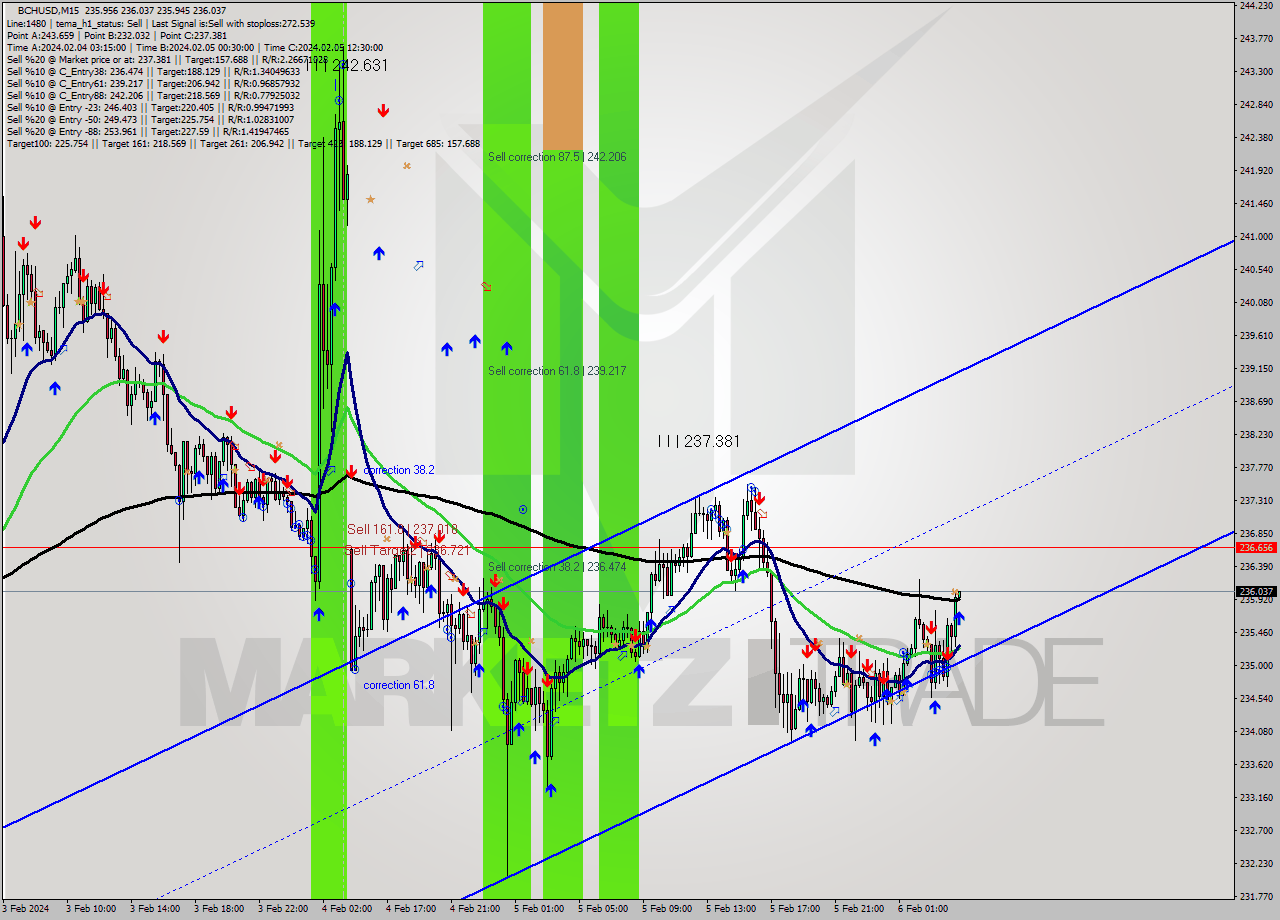Image resolution: width=1280 pixels, height=920 pixels.
Task: Click the blue 'correction 61.8' label
Action: click(x=398, y=685)
